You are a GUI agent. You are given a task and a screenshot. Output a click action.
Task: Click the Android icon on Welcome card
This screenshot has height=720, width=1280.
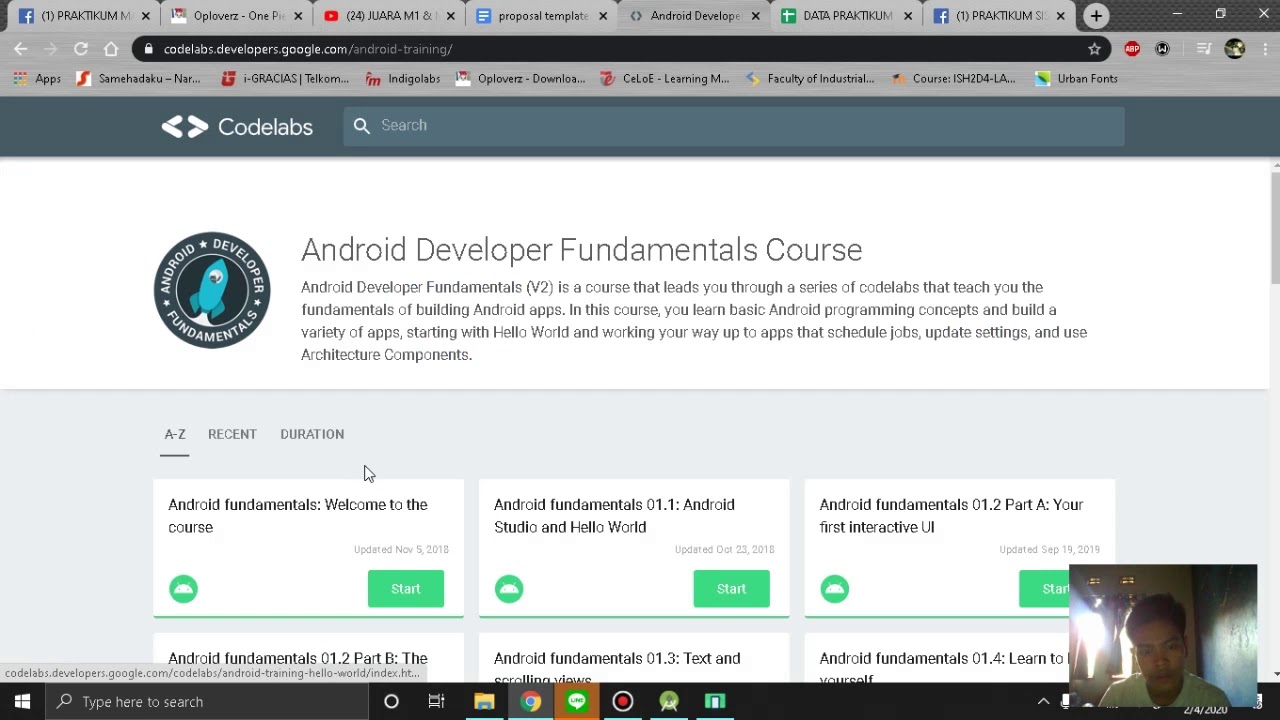[x=183, y=589]
